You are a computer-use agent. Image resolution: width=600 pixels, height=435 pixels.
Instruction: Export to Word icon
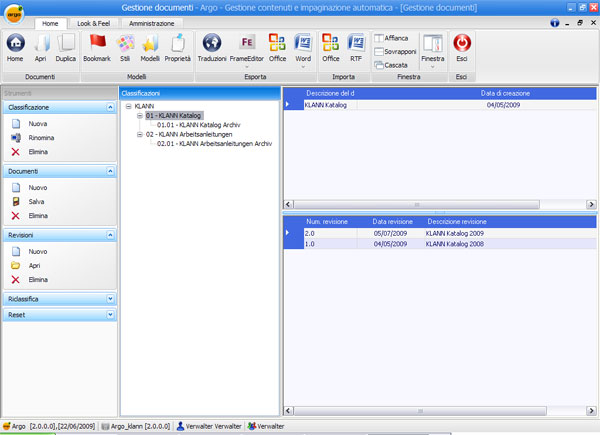tap(303, 48)
